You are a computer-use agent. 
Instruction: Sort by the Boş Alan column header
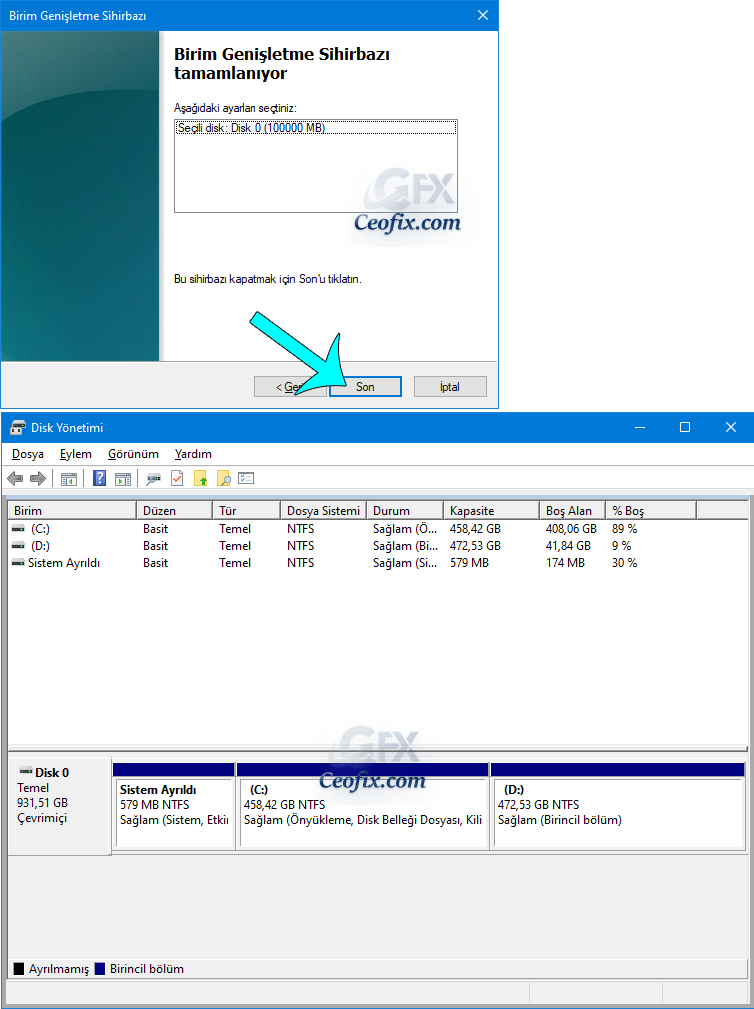coord(573,511)
